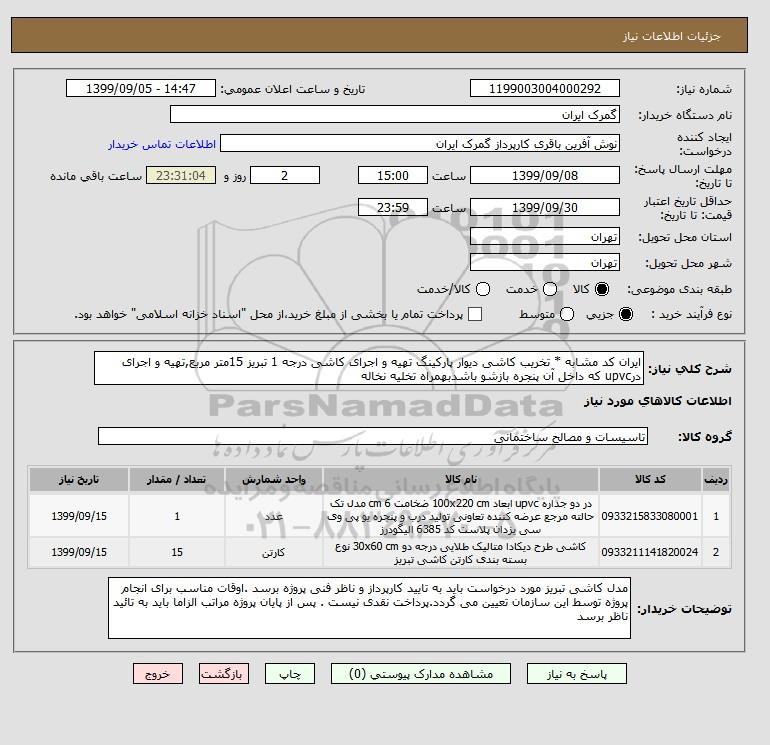Screen dimensions: 770x745
Task: Click the گروه کالا field تاسیسات و مصالح ساختمانی
Action: coord(373,436)
